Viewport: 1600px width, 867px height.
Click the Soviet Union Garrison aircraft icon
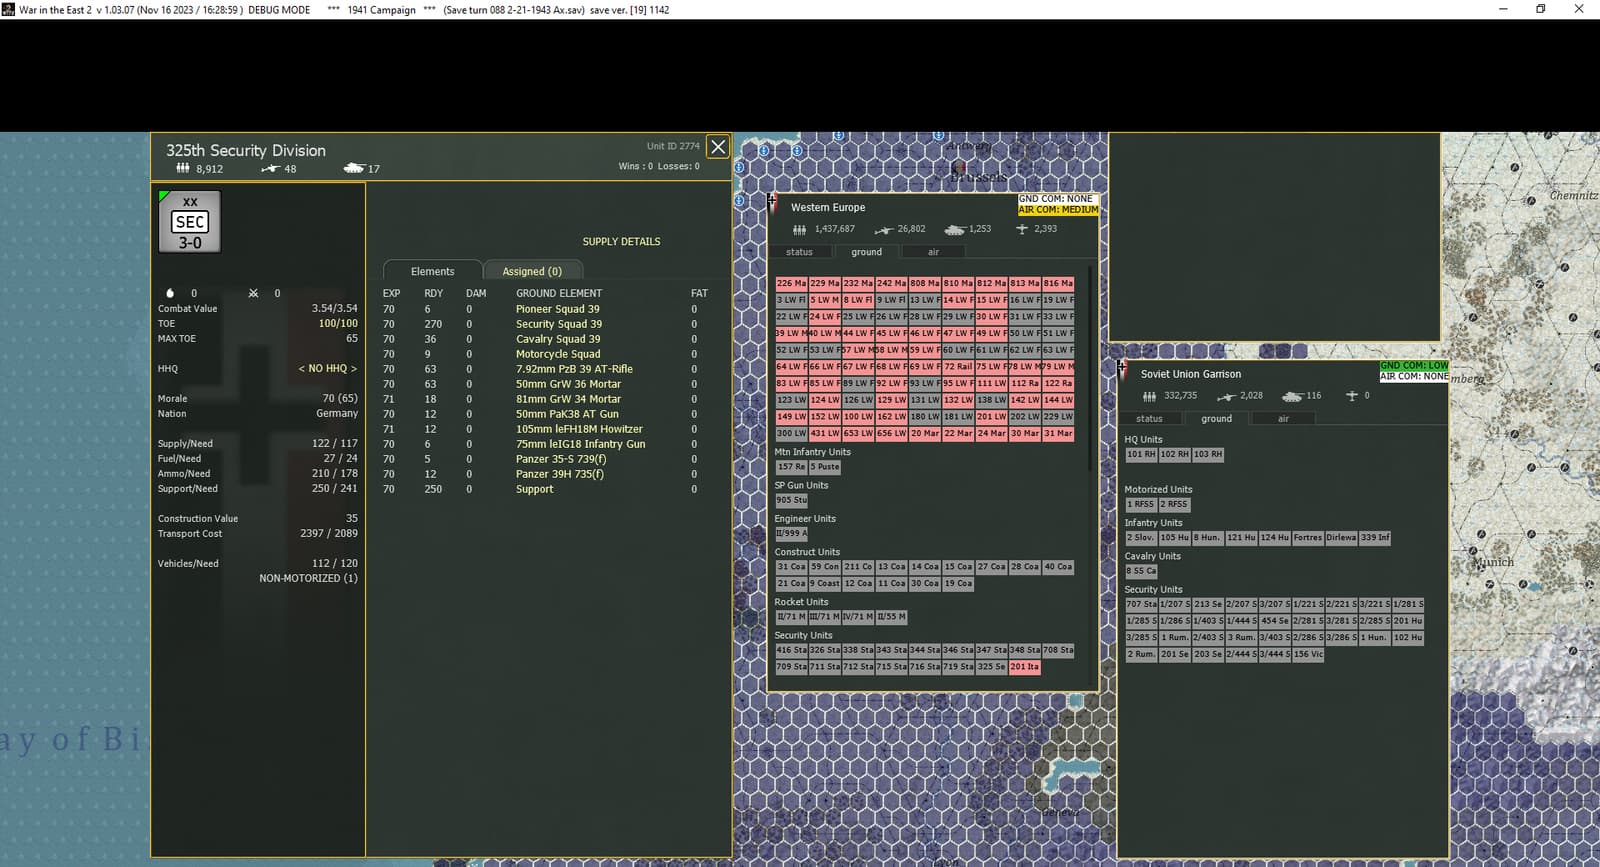[x=1352, y=396]
